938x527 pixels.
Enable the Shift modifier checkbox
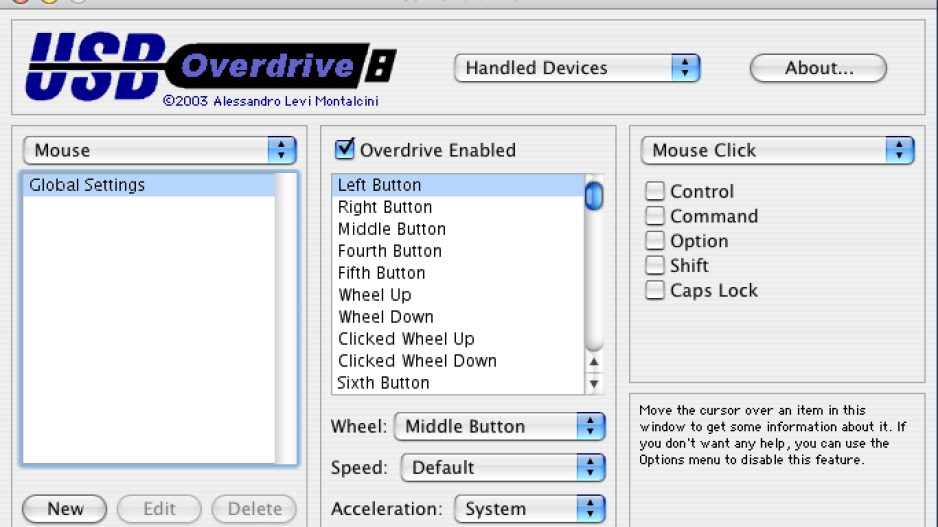(x=655, y=265)
